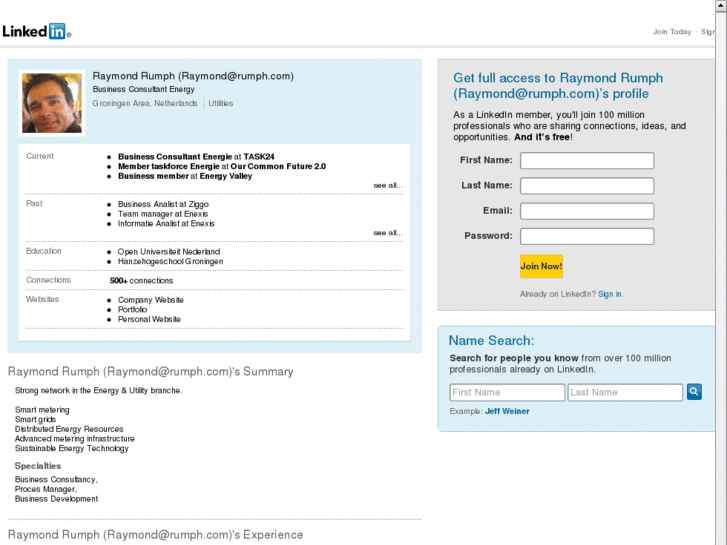Click Advanced metering infrastructure text
The height and width of the screenshot is (545, 727).
(x=75, y=439)
